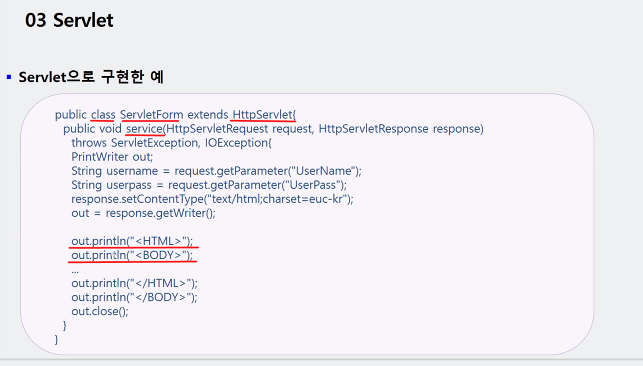The height and width of the screenshot is (366, 643).
Task: Click the blue square bullet before Servlet heading
Action: (9, 77)
